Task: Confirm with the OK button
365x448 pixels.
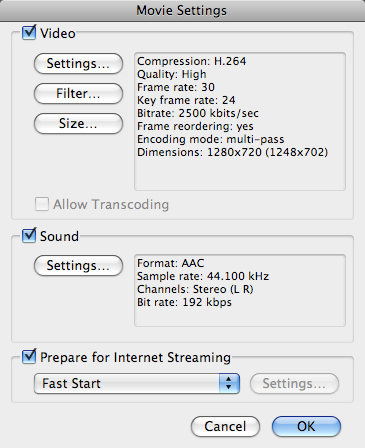Action: tap(306, 426)
